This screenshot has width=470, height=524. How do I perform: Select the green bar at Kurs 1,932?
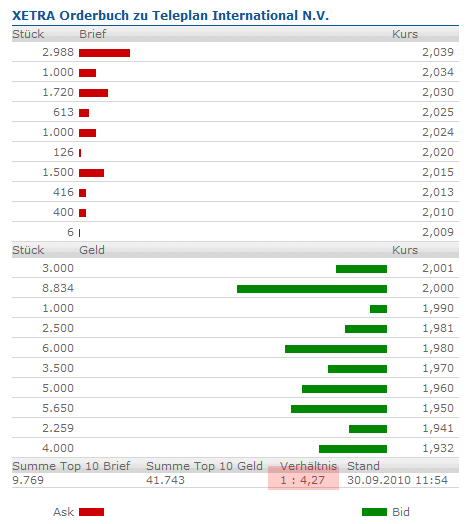pyautogui.click(x=353, y=449)
